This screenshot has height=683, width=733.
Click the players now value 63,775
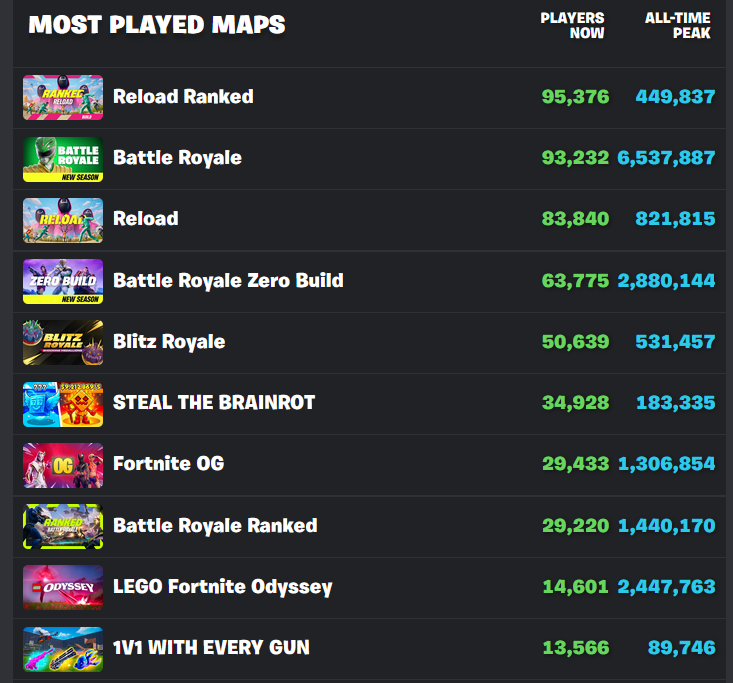[x=575, y=281]
